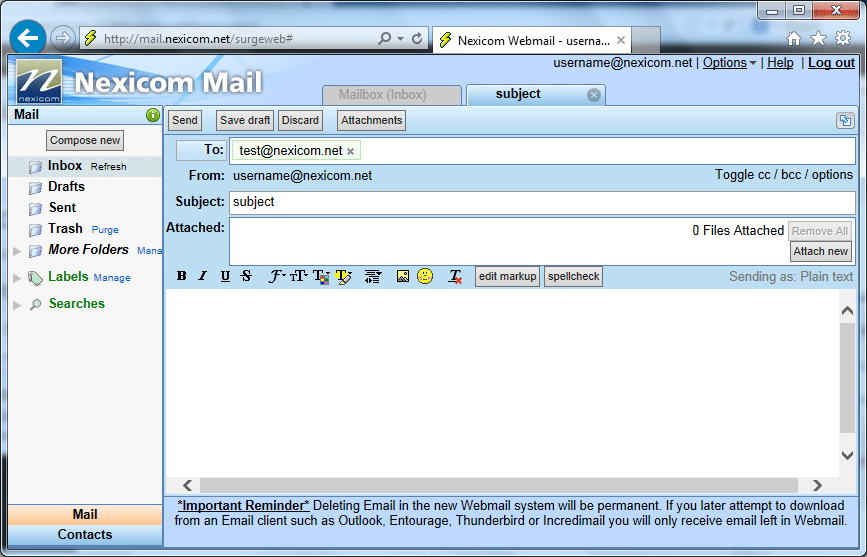The width and height of the screenshot is (867, 557).
Task: Expand the Labels section
Action: click(x=17, y=278)
